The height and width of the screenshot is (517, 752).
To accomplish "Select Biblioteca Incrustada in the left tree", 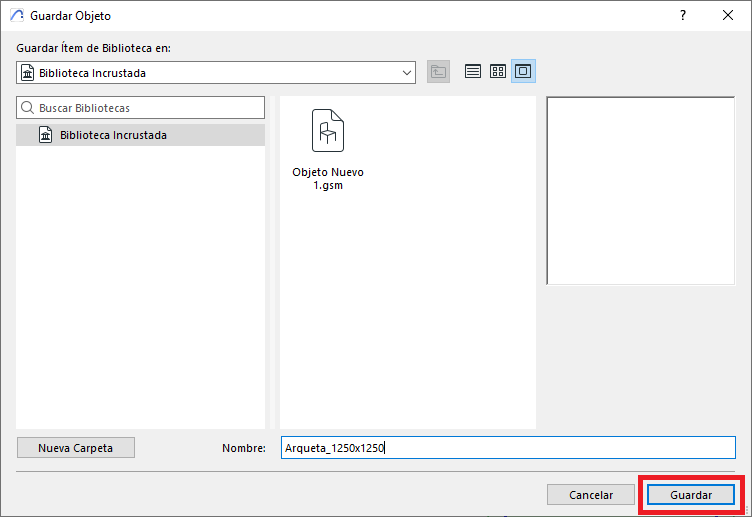I will pyautogui.click(x=113, y=135).
